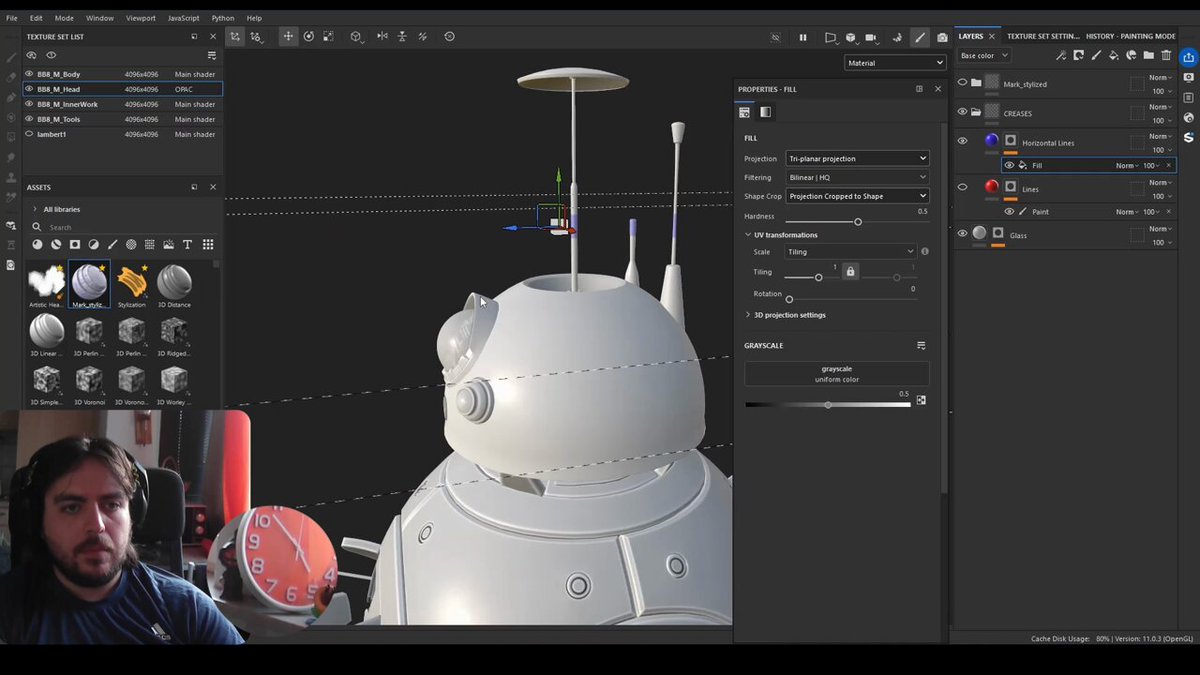1200x675 pixels.
Task: Hide the Mark_stylized layer folder
Action: pos(962,83)
